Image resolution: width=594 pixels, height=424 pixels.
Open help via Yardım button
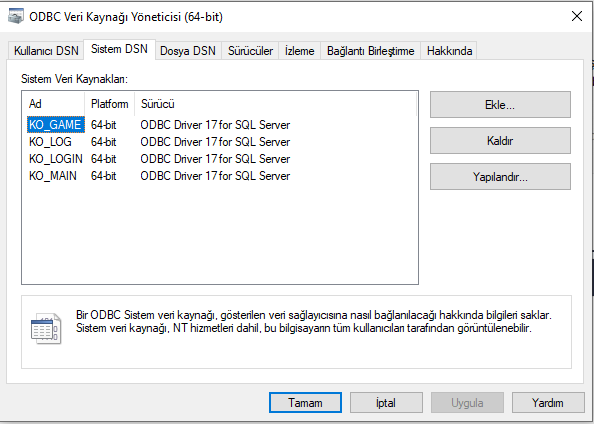(548, 402)
